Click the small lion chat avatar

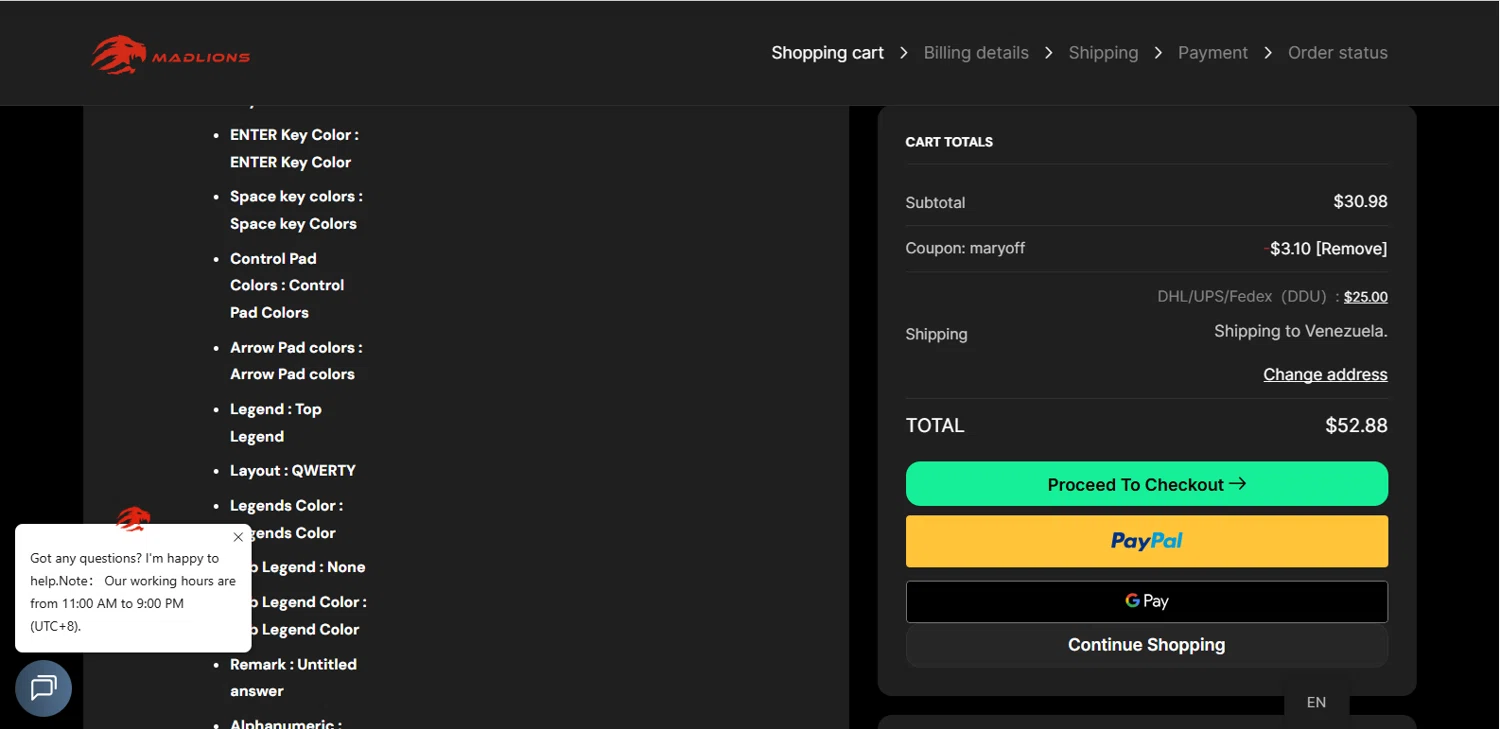point(133,518)
